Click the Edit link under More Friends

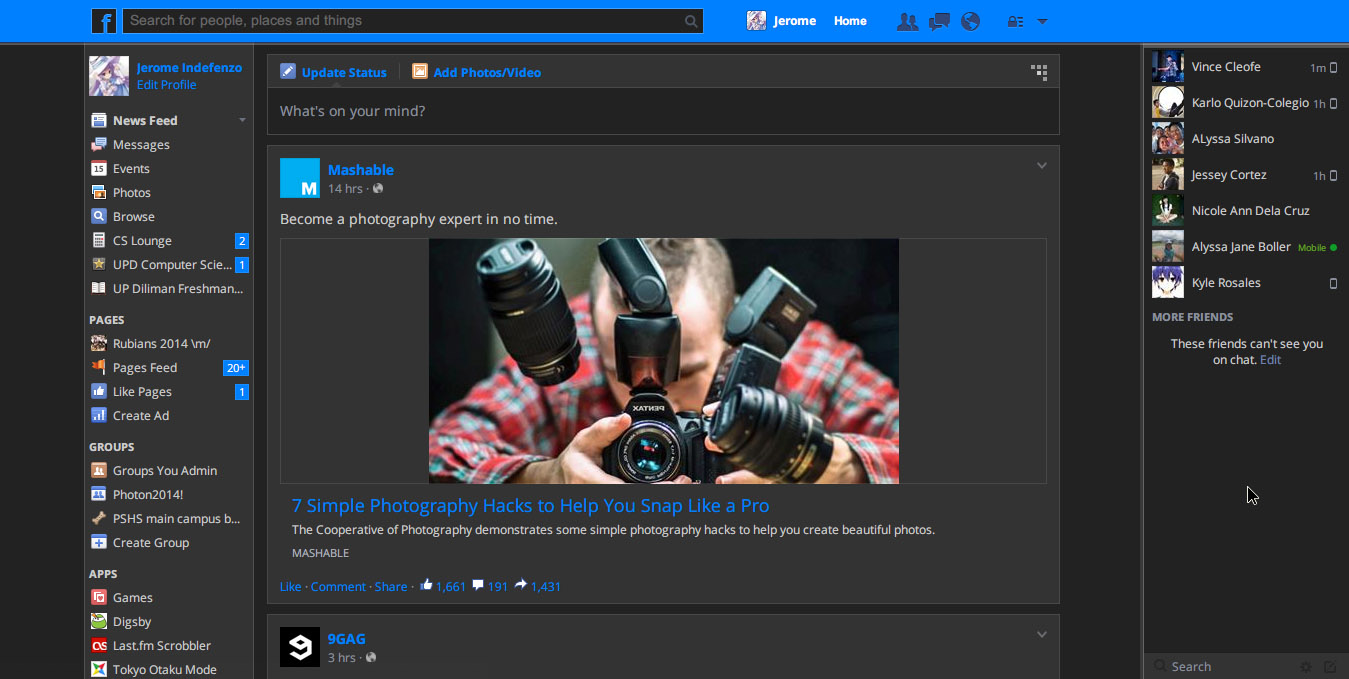click(1270, 360)
